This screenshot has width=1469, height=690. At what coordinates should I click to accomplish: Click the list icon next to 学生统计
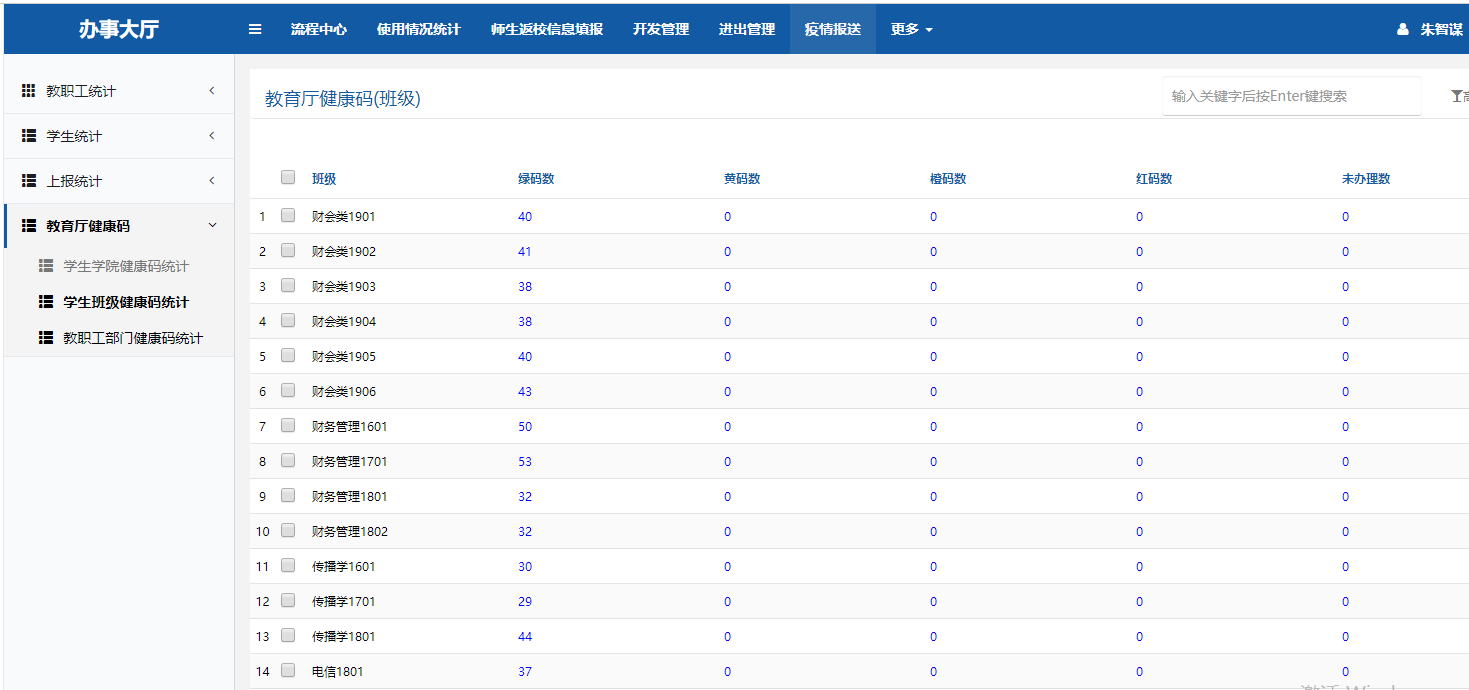click(x=29, y=136)
